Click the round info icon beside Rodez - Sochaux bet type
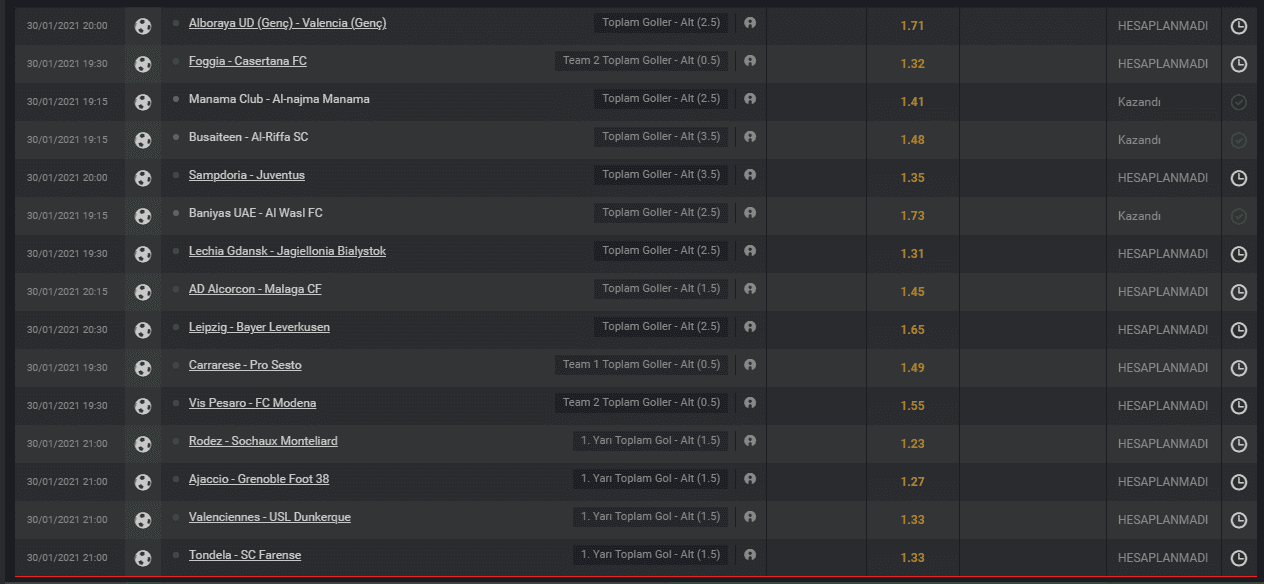This screenshot has height=584, width=1264. (x=750, y=441)
